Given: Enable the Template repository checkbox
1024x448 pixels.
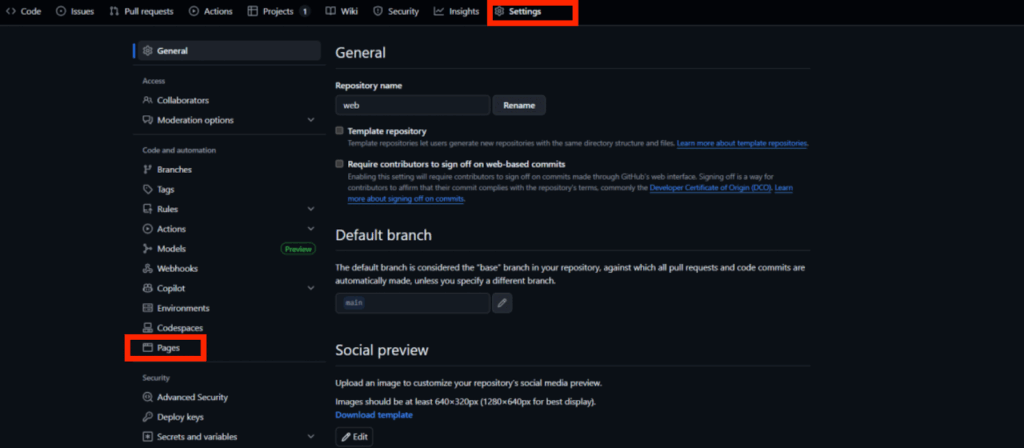Looking at the screenshot, I should click(x=340, y=131).
